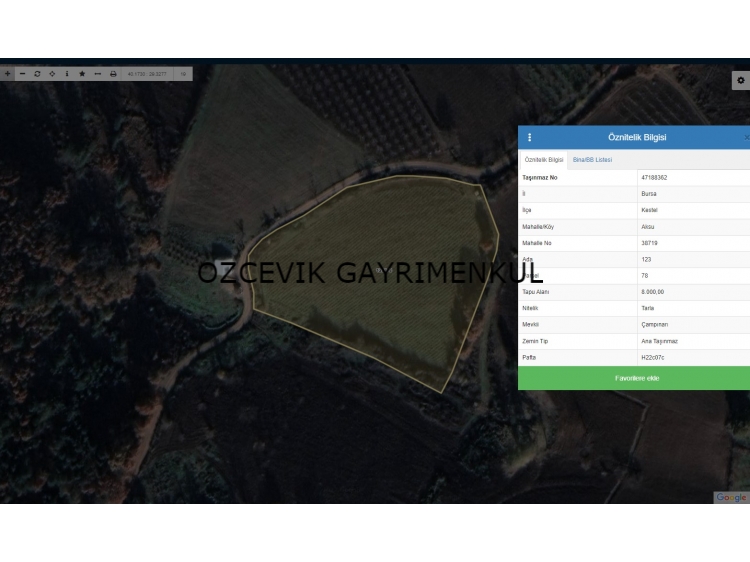The image size is (750, 562).
Task: Click the Mevkii value Çampınarı
Action: coord(654,324)
